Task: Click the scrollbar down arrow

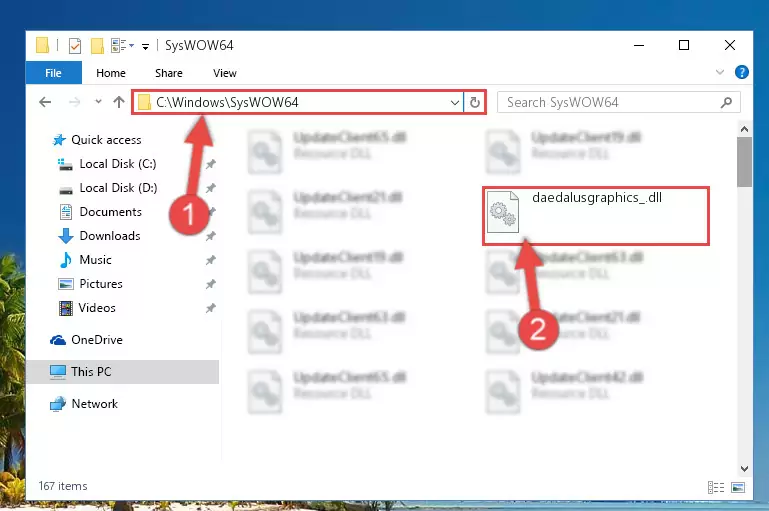Action: point(744,469)
